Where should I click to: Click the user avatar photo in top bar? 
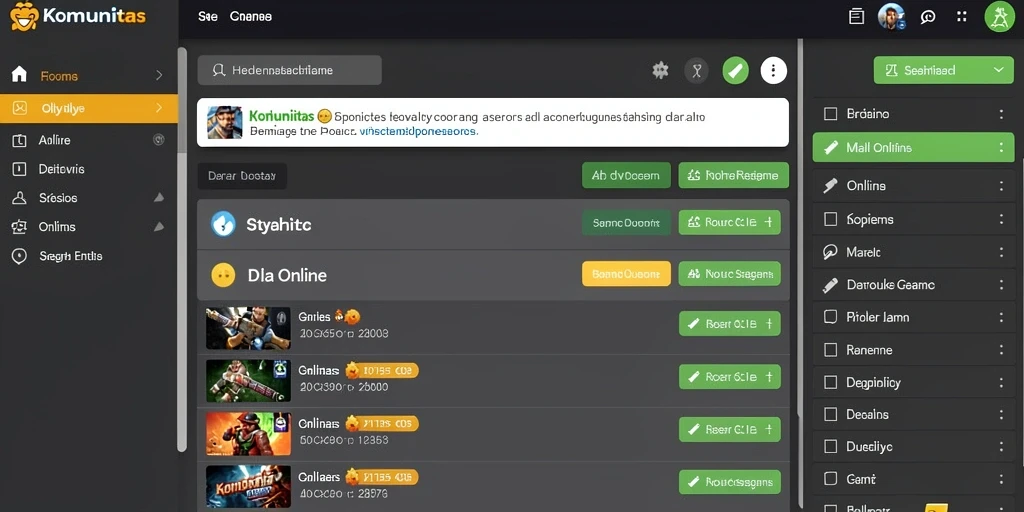tap(891, 16)
